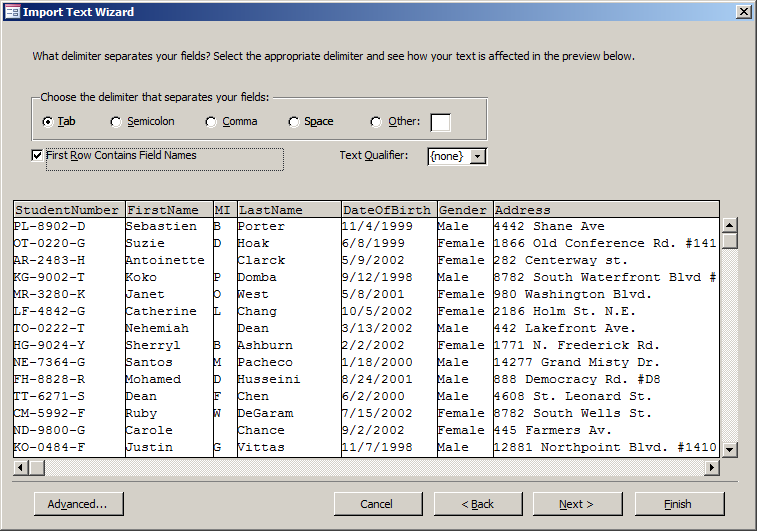
Task: Click address 4608 St. Leonard St.
Action: tap(573, 396)
